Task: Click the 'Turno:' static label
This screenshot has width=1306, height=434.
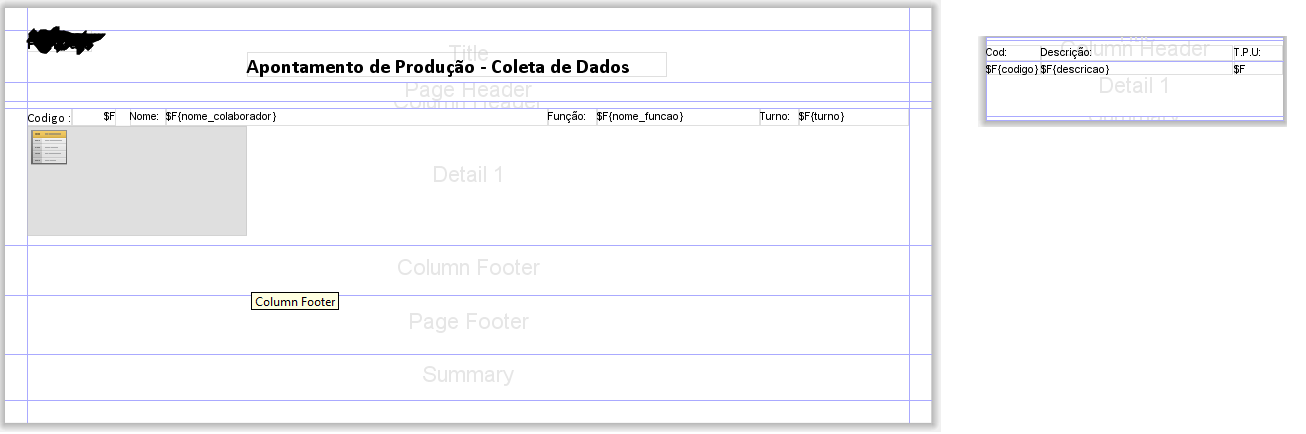Action: (x=775, y=117)
